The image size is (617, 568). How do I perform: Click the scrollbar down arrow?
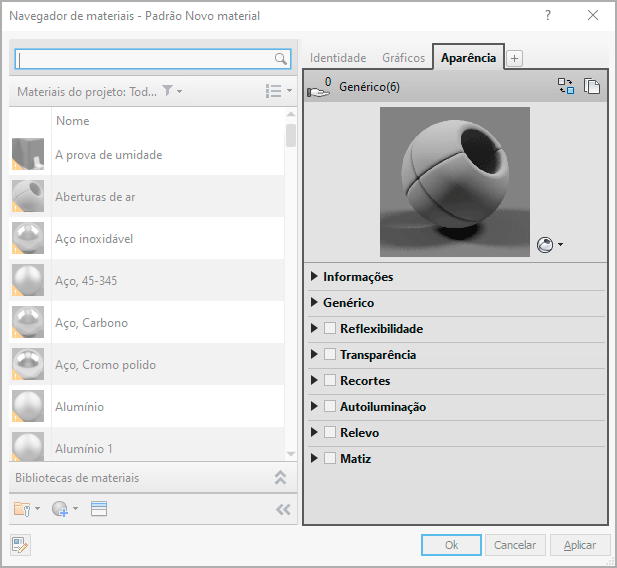291,454
